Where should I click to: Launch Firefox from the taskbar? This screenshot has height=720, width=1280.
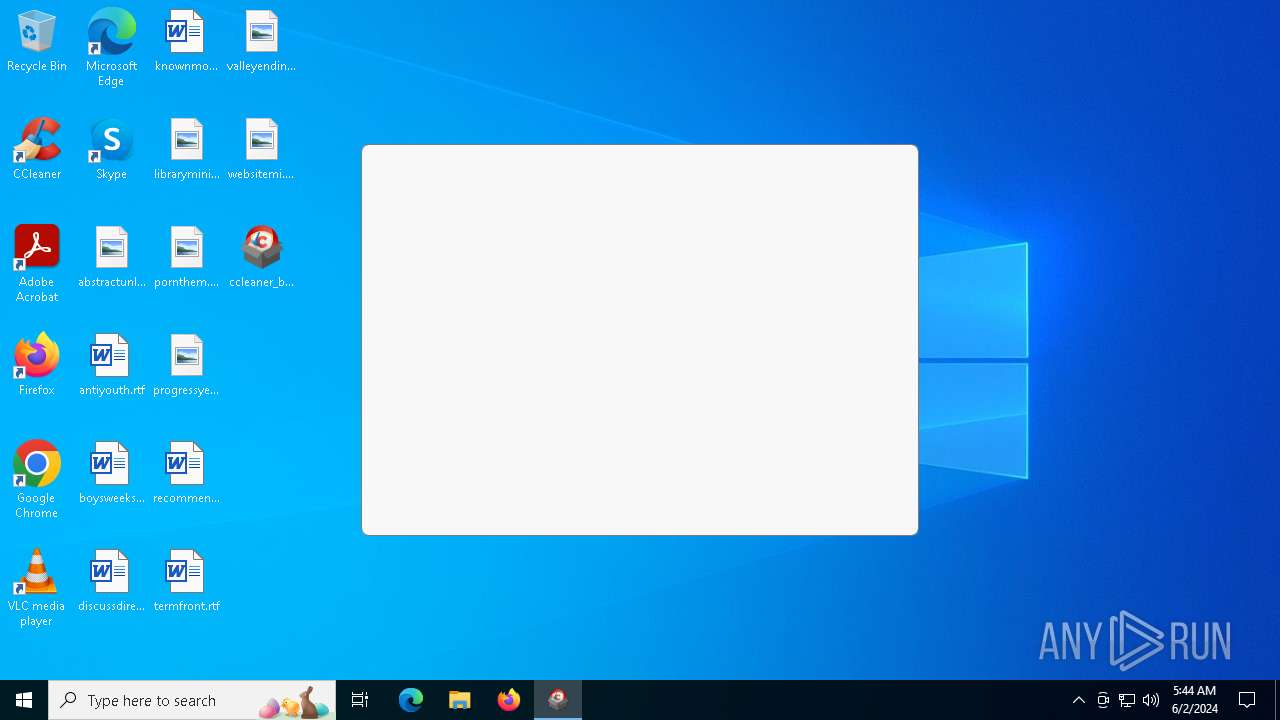(509, 700)
